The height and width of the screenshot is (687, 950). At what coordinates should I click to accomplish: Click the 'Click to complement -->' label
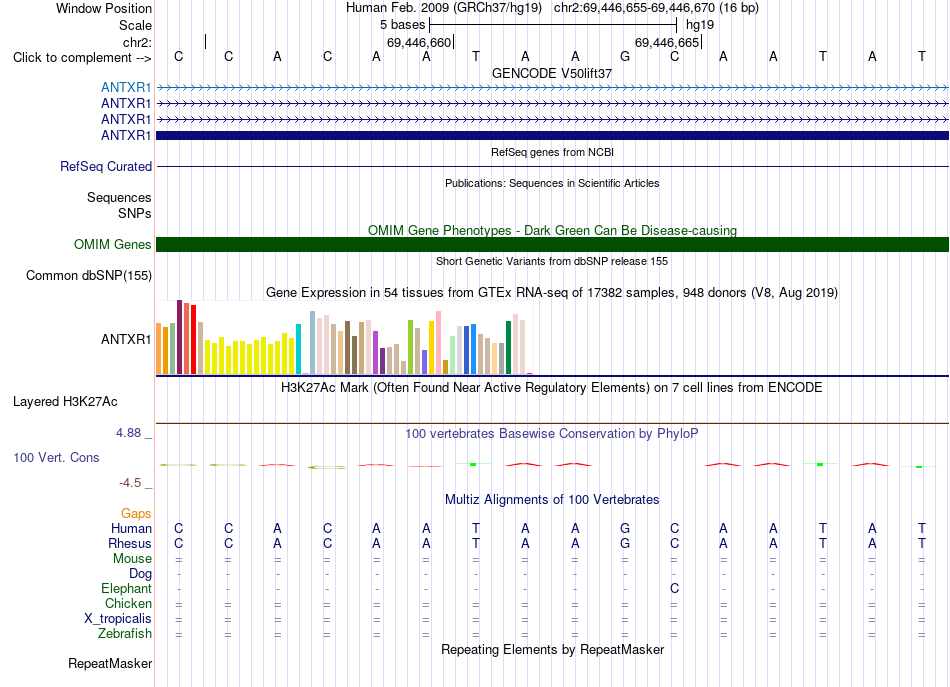82,58
